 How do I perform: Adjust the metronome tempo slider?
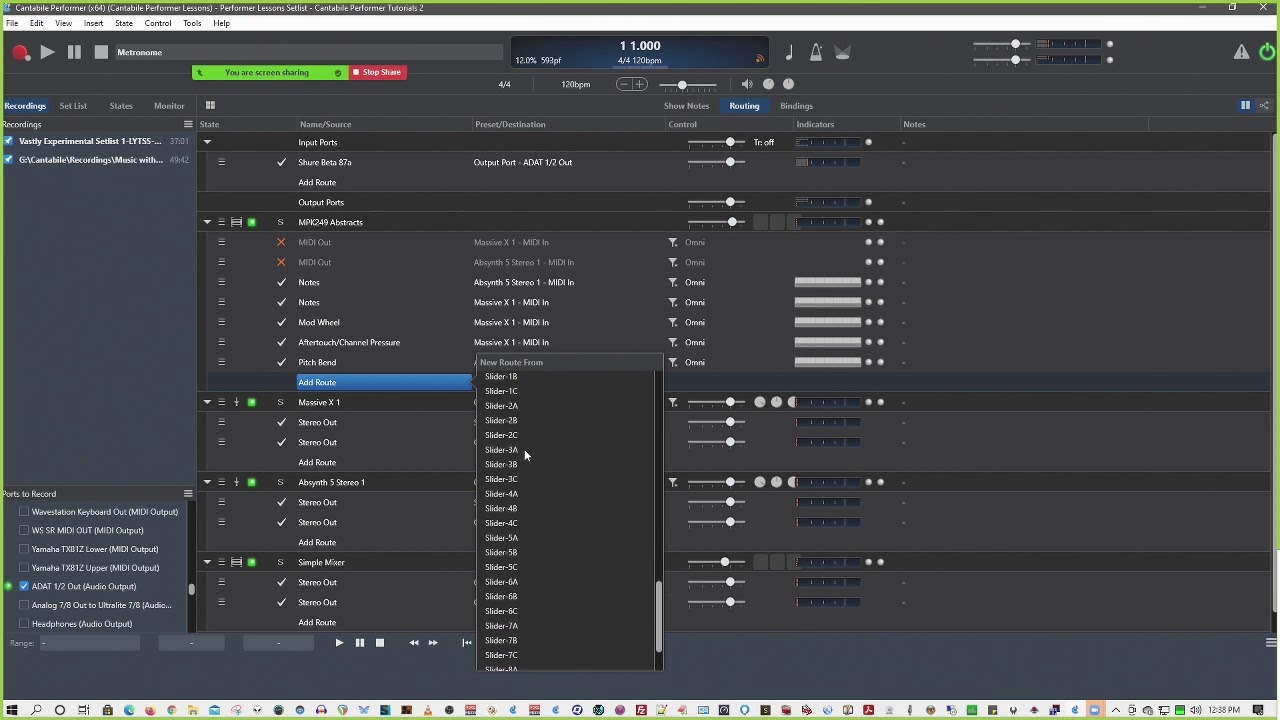tap(682, 84)
